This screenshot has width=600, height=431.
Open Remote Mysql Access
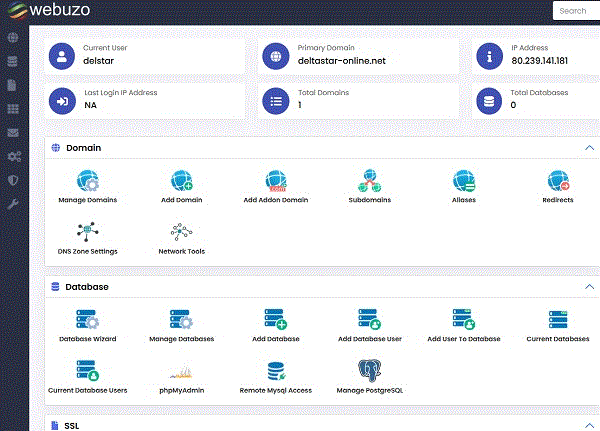(276, 377)
